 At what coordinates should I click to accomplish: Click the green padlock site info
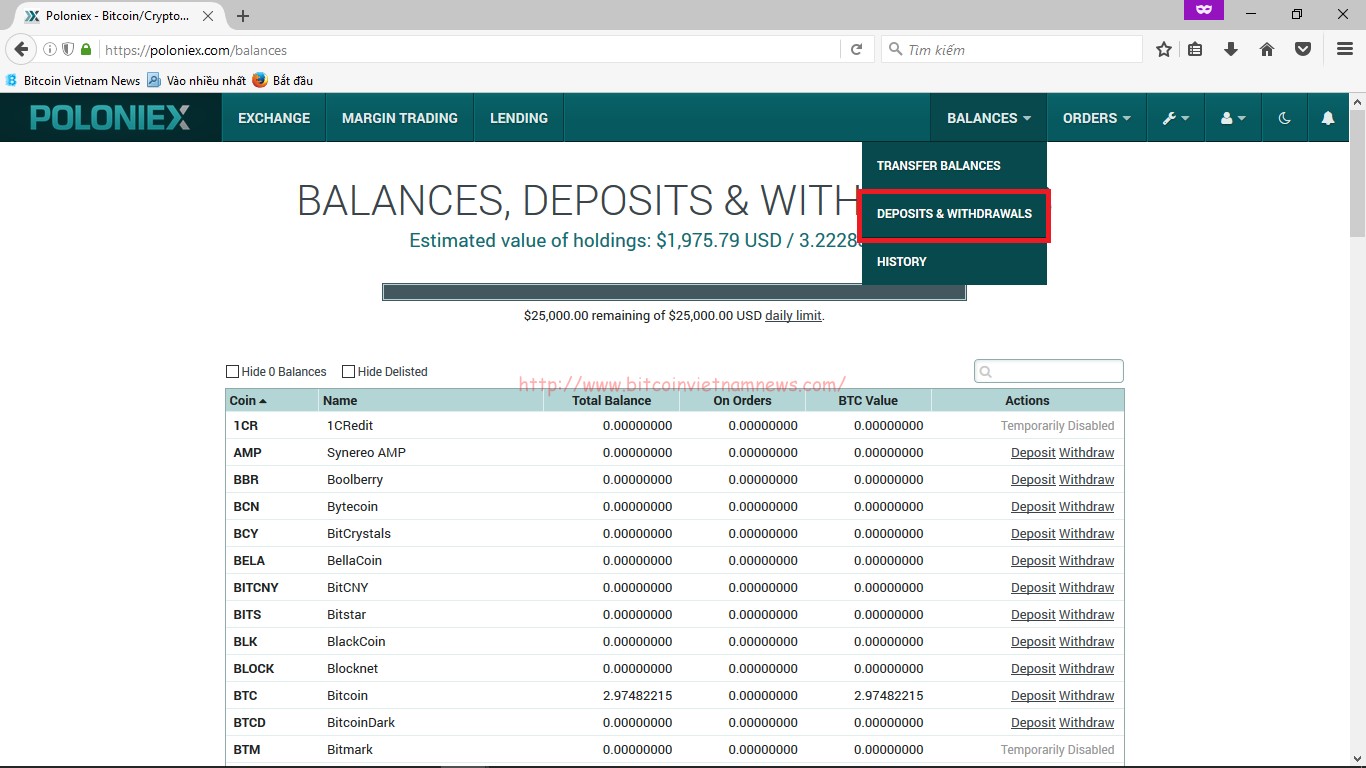(86, 49)
